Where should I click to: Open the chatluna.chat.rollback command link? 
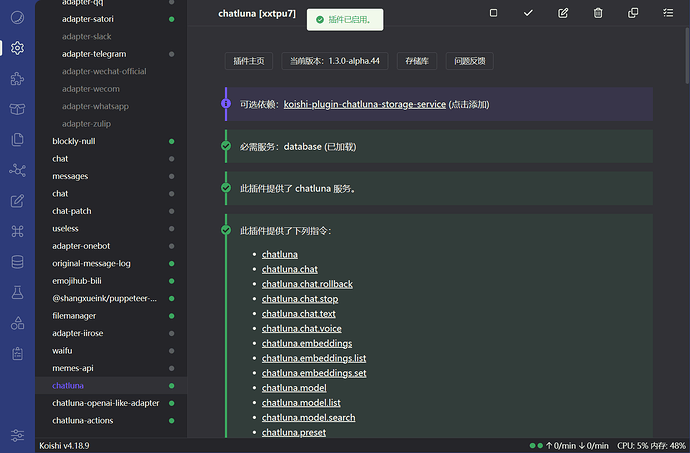[307, 284]
